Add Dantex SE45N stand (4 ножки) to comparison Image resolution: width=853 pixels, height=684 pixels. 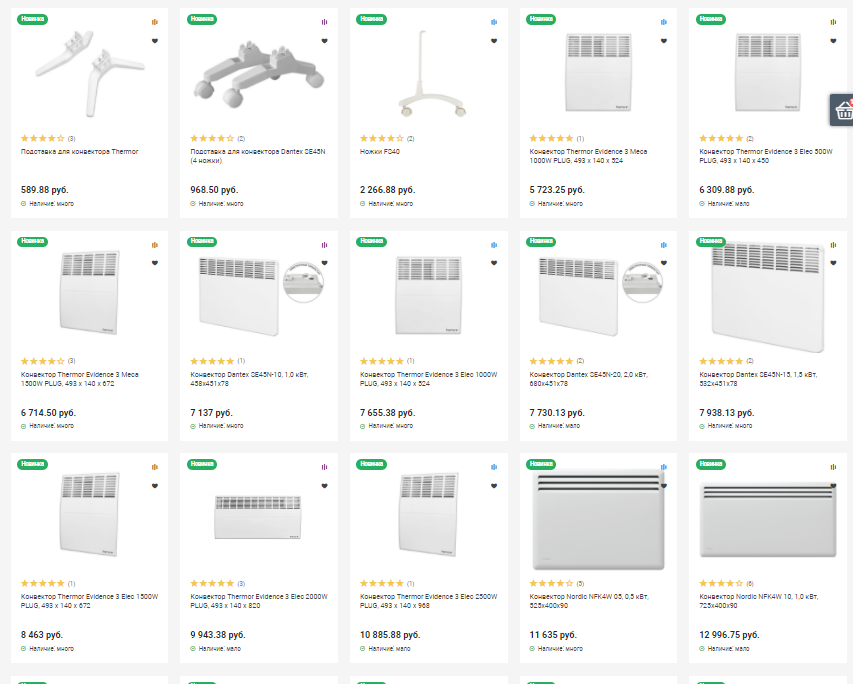pos(324,22)
